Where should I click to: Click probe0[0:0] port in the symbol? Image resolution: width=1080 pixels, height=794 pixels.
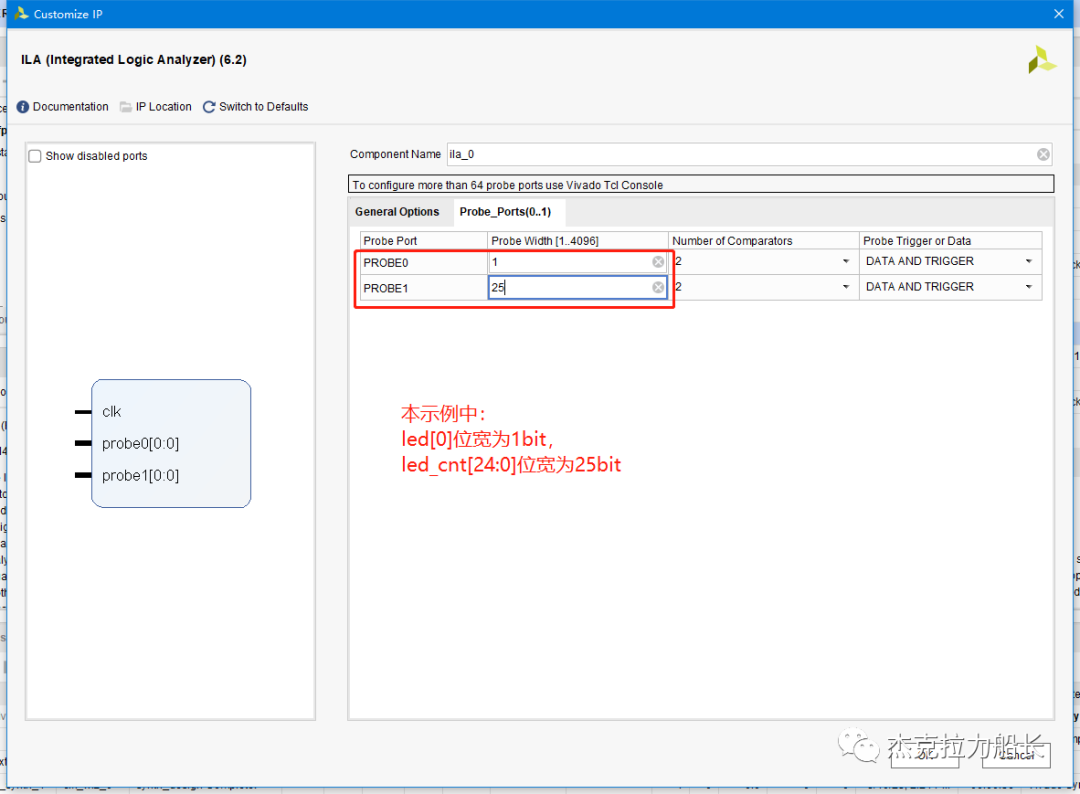coord(141,443)
